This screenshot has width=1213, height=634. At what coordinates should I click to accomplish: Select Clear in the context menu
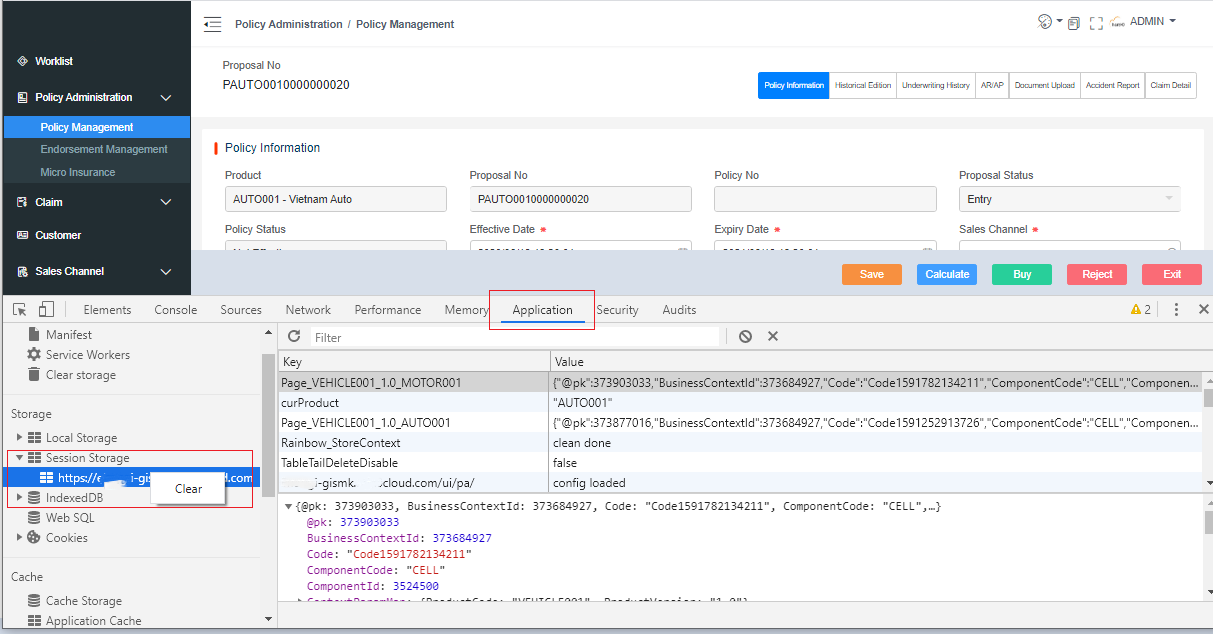[x=188, y=489]
